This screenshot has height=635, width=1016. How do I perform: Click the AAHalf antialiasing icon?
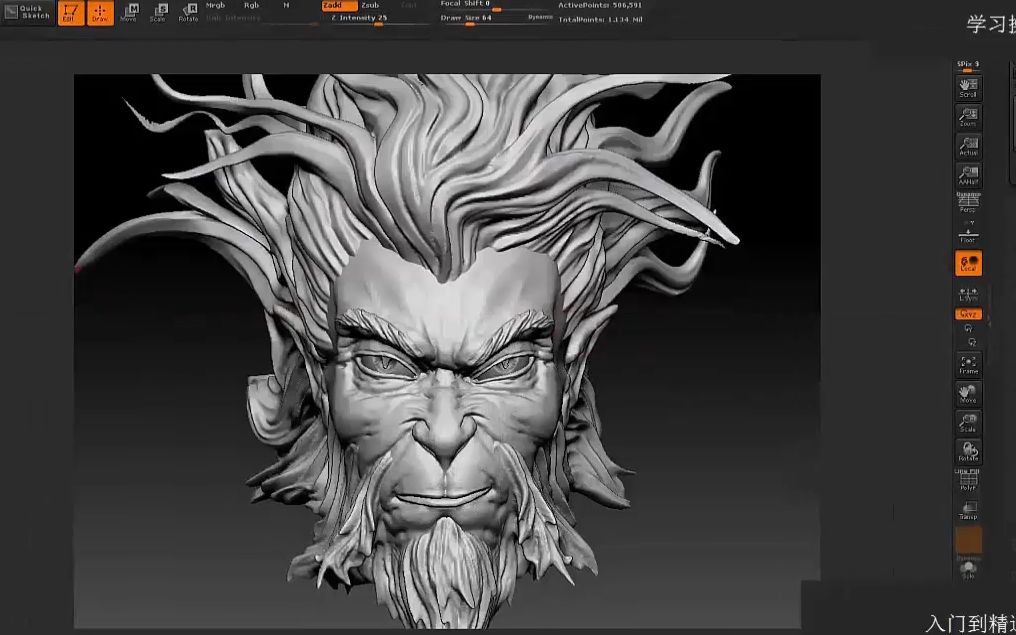pos(968,176)
